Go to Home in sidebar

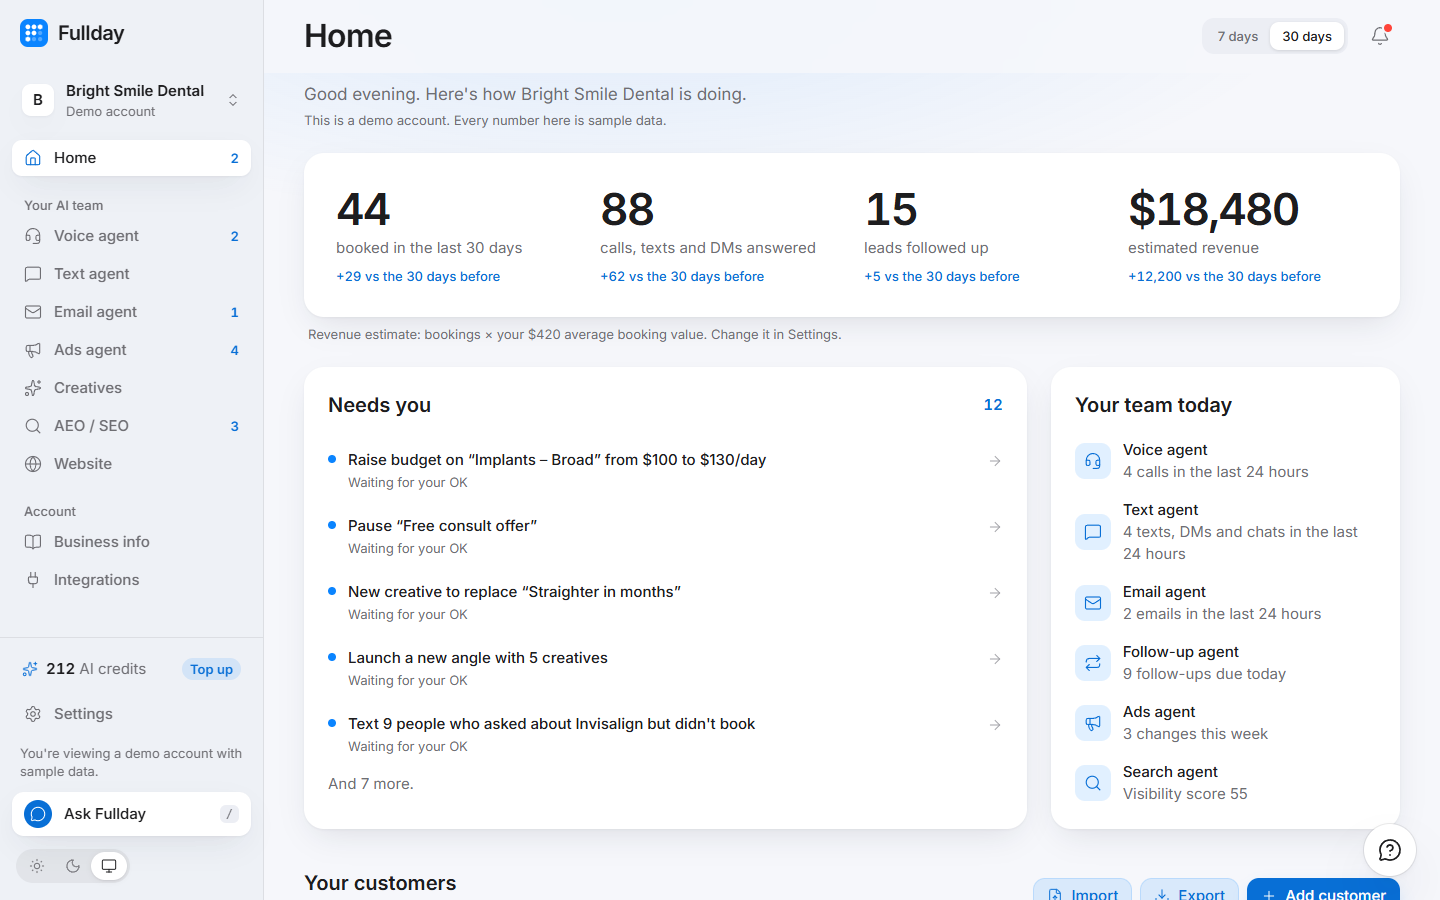pyautogui.click(x=132, y=158)
